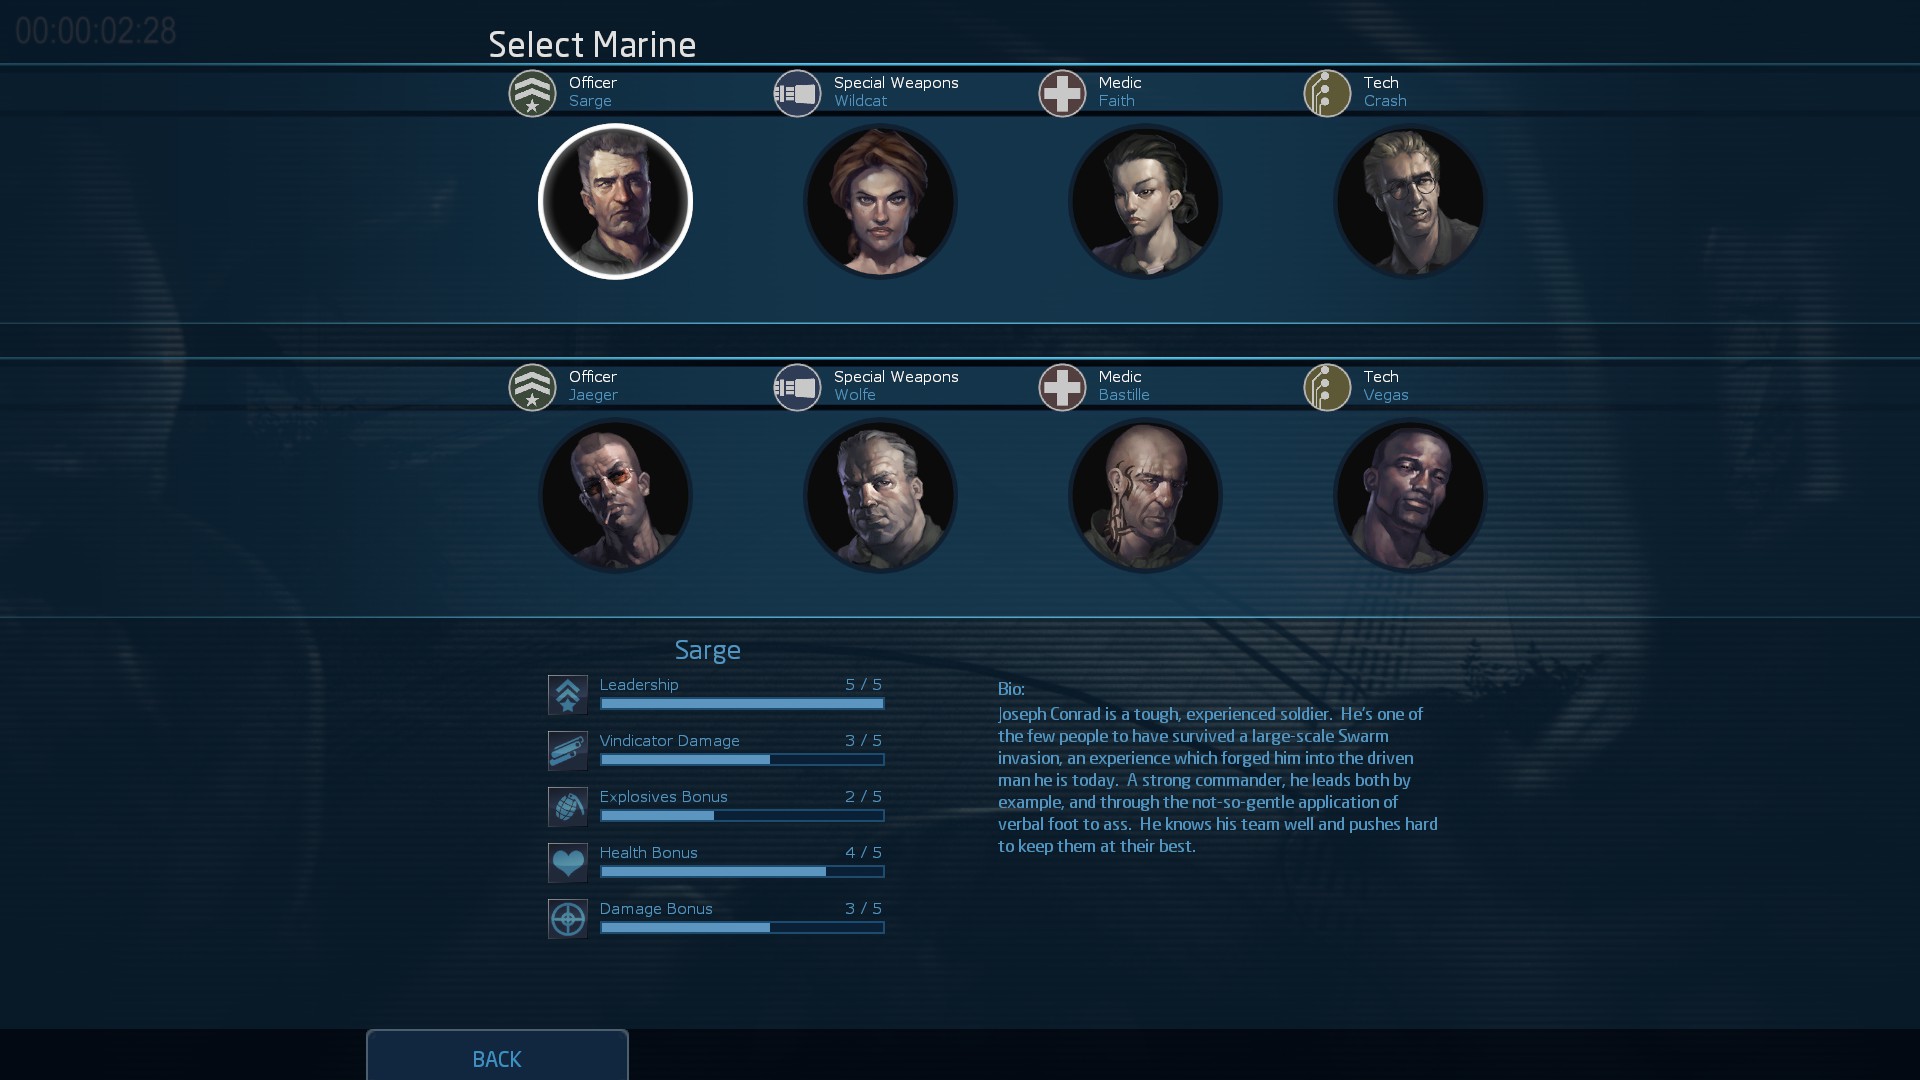
Task: Click the Special Weapons icon above Wildcat
Action: pos(797,93)
